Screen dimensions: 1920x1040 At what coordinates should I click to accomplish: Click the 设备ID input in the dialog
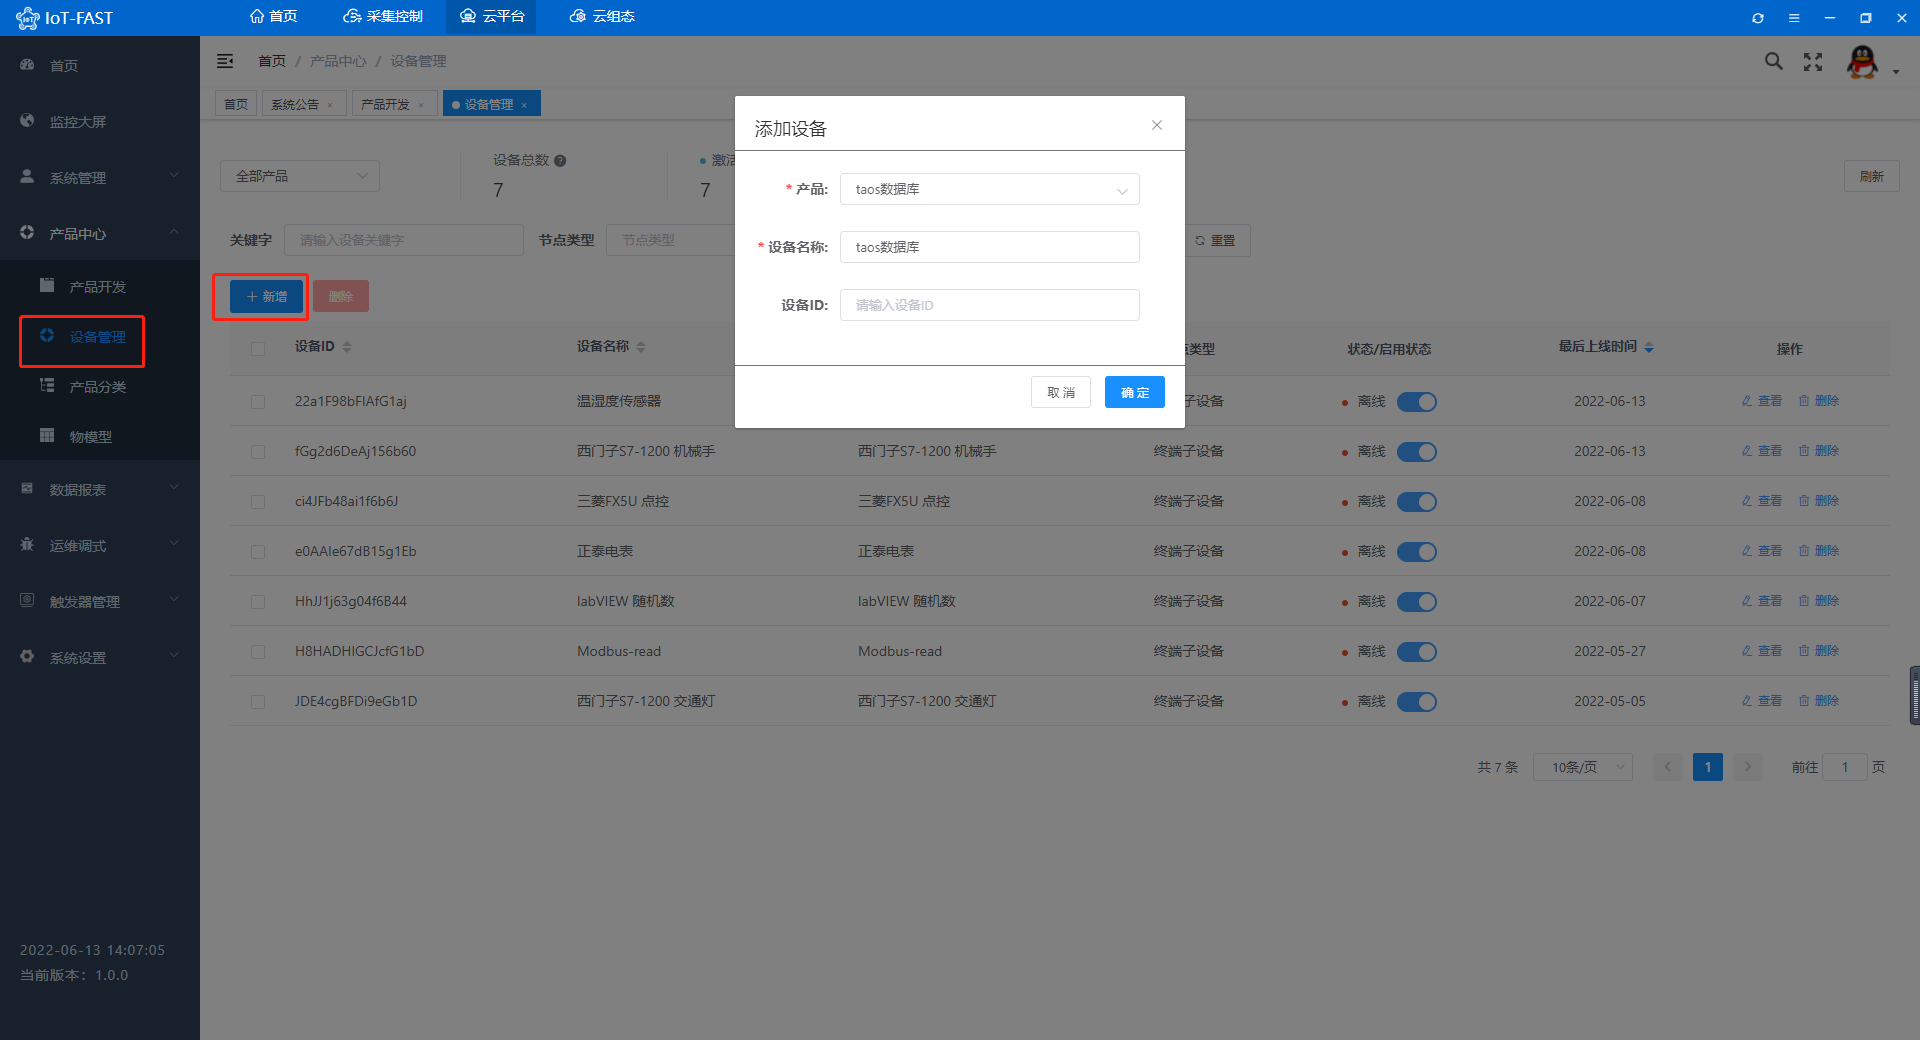pos(989,305)
